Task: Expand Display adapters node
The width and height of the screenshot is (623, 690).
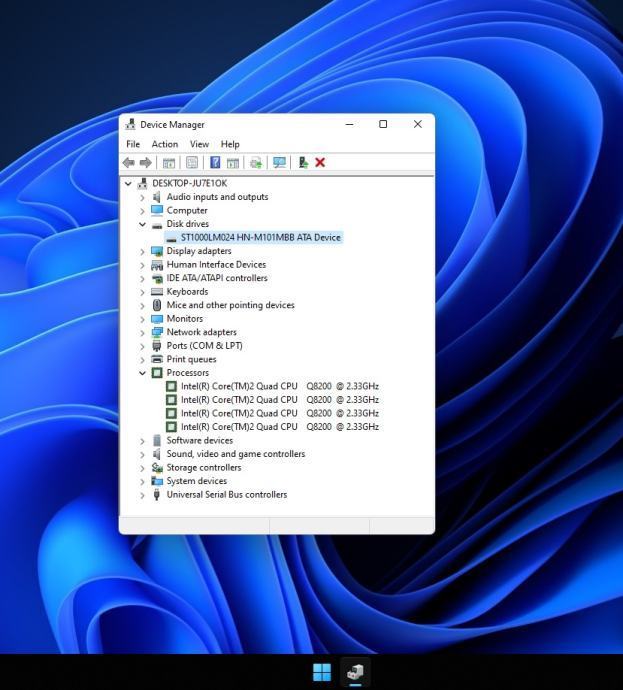Action: click(x=143, y=251)
